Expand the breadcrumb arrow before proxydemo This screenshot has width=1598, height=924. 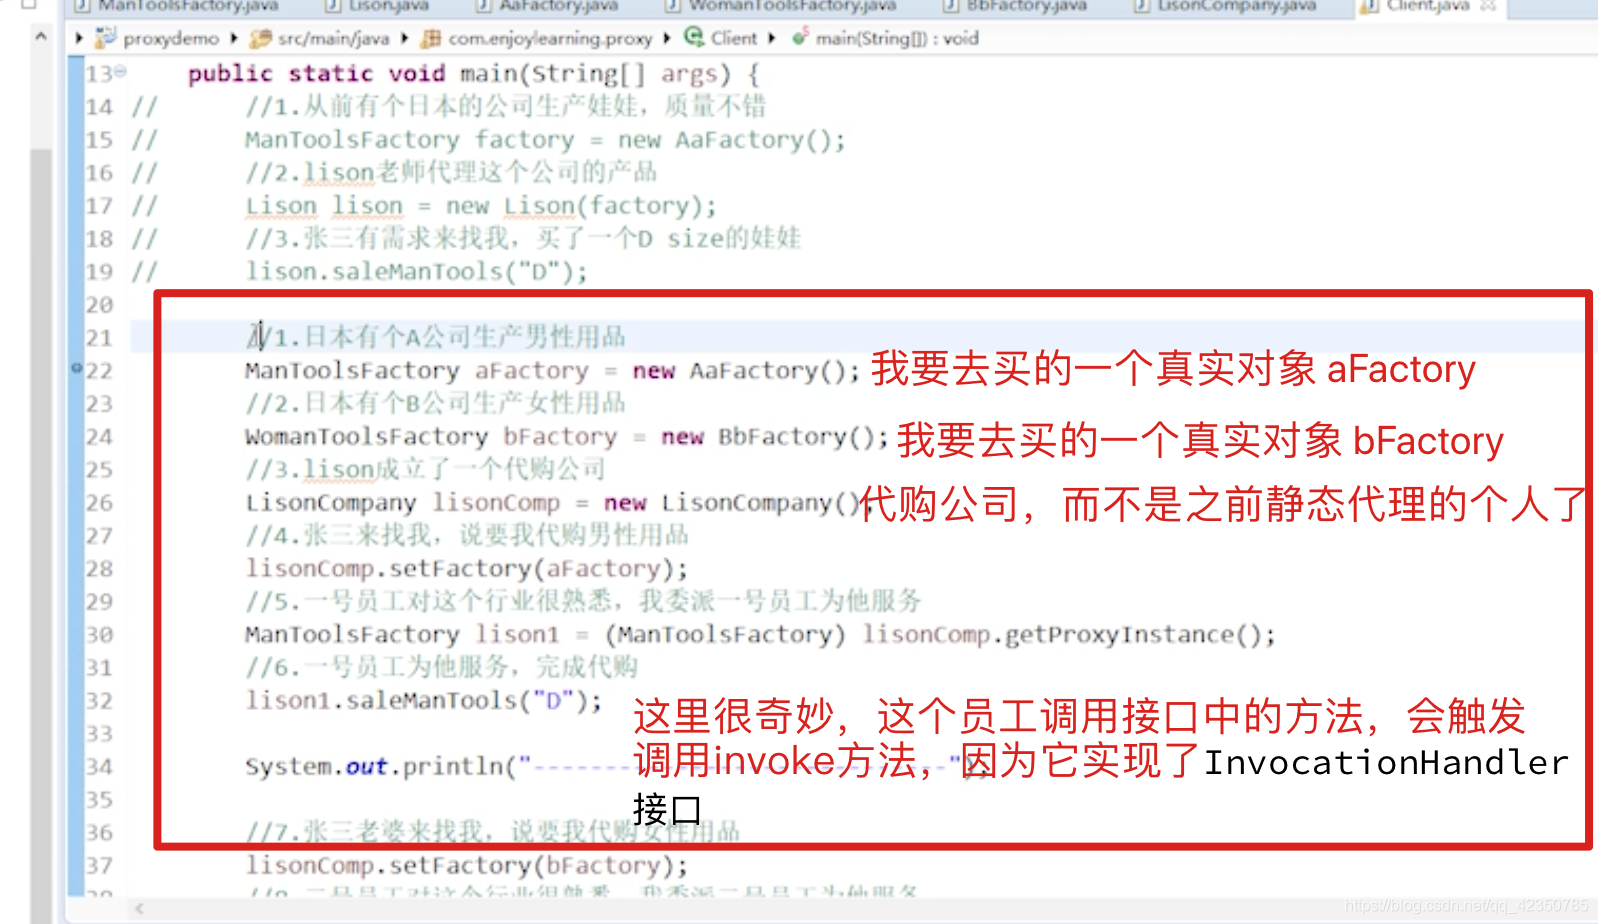click(x=79, y=38)
